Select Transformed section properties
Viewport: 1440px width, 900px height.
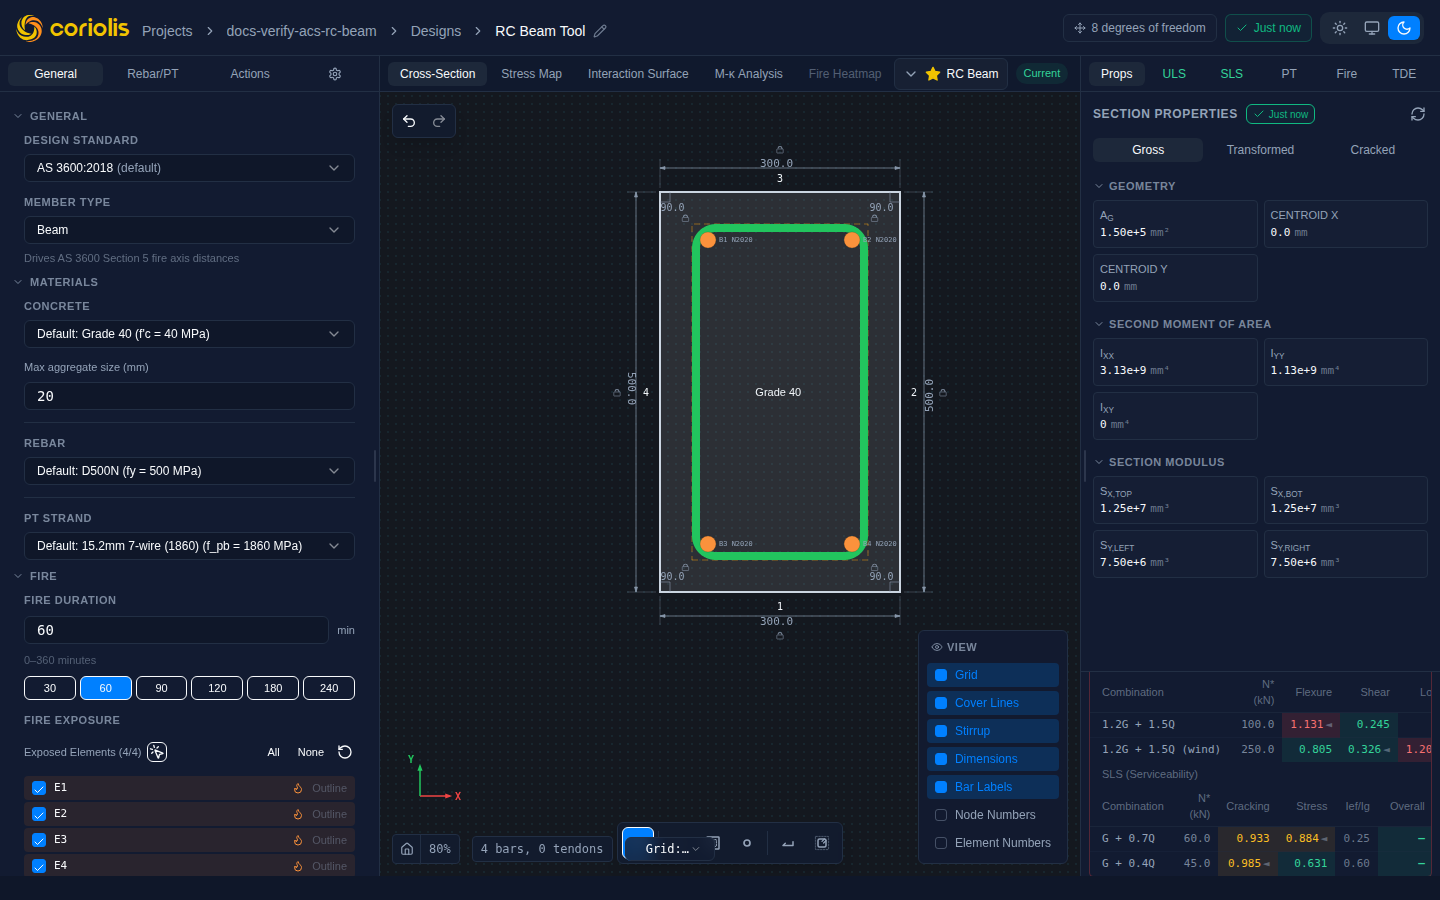[1260, 150]
